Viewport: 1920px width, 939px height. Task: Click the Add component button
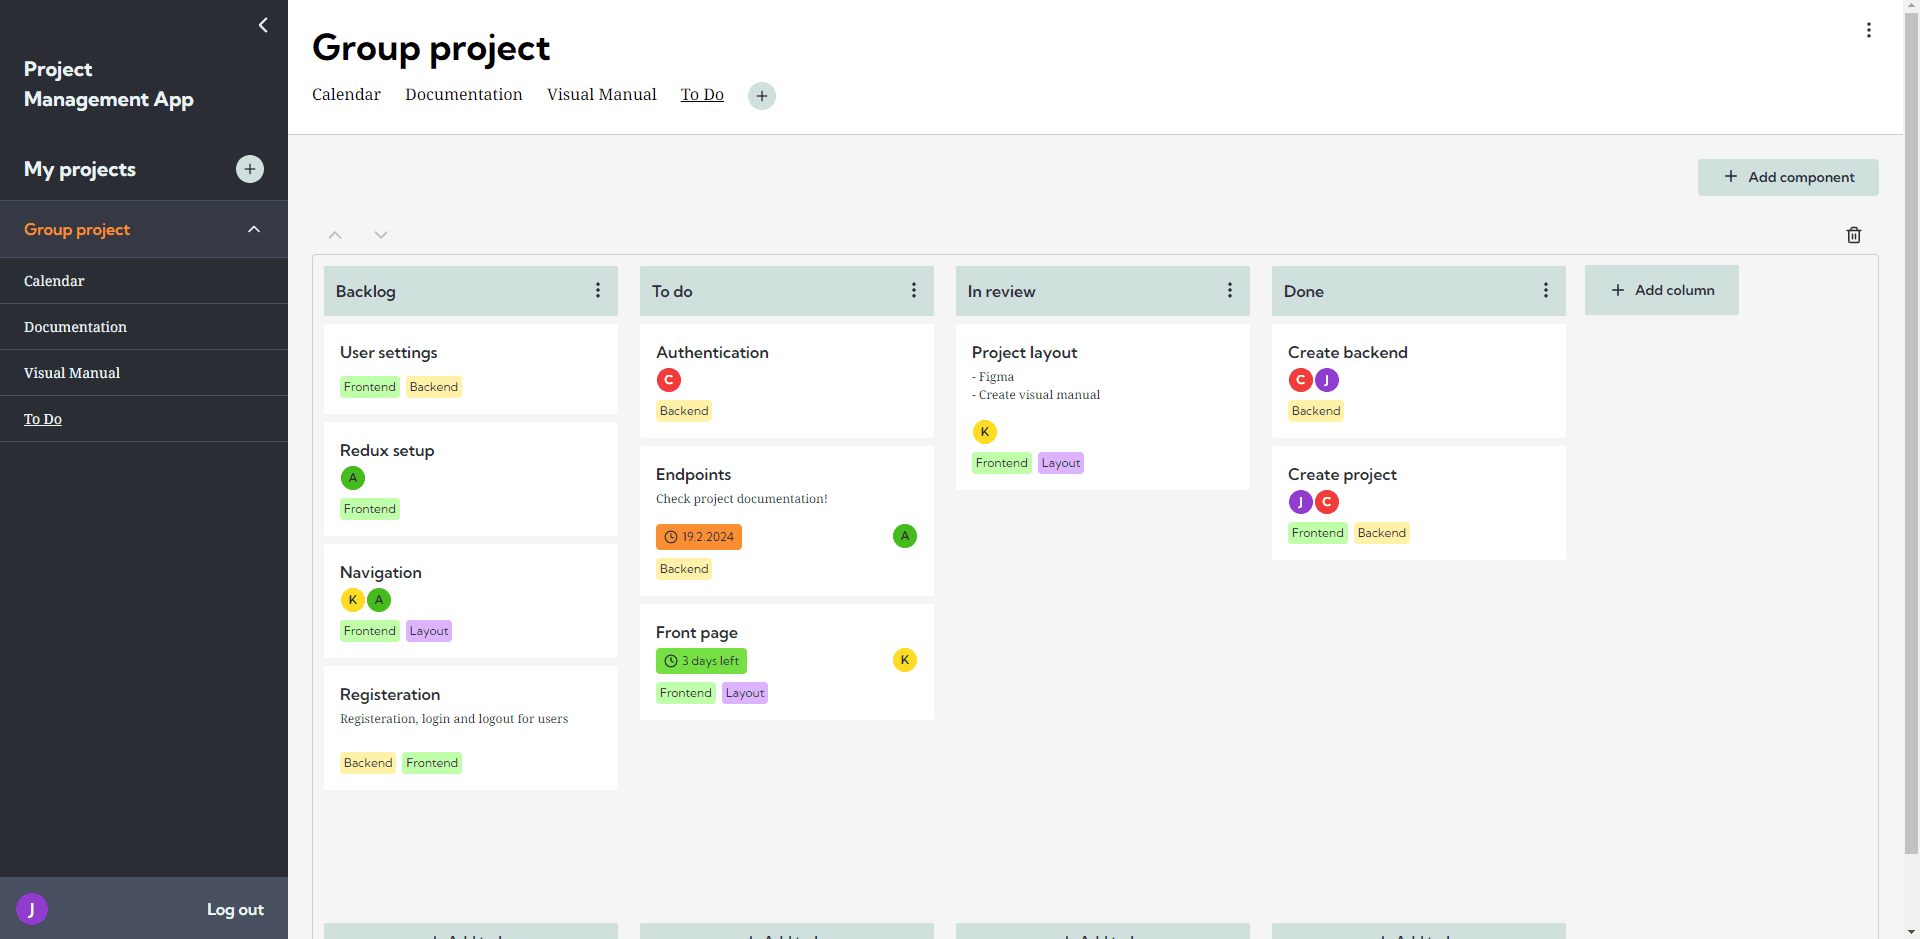click(x=1788, y=177)
